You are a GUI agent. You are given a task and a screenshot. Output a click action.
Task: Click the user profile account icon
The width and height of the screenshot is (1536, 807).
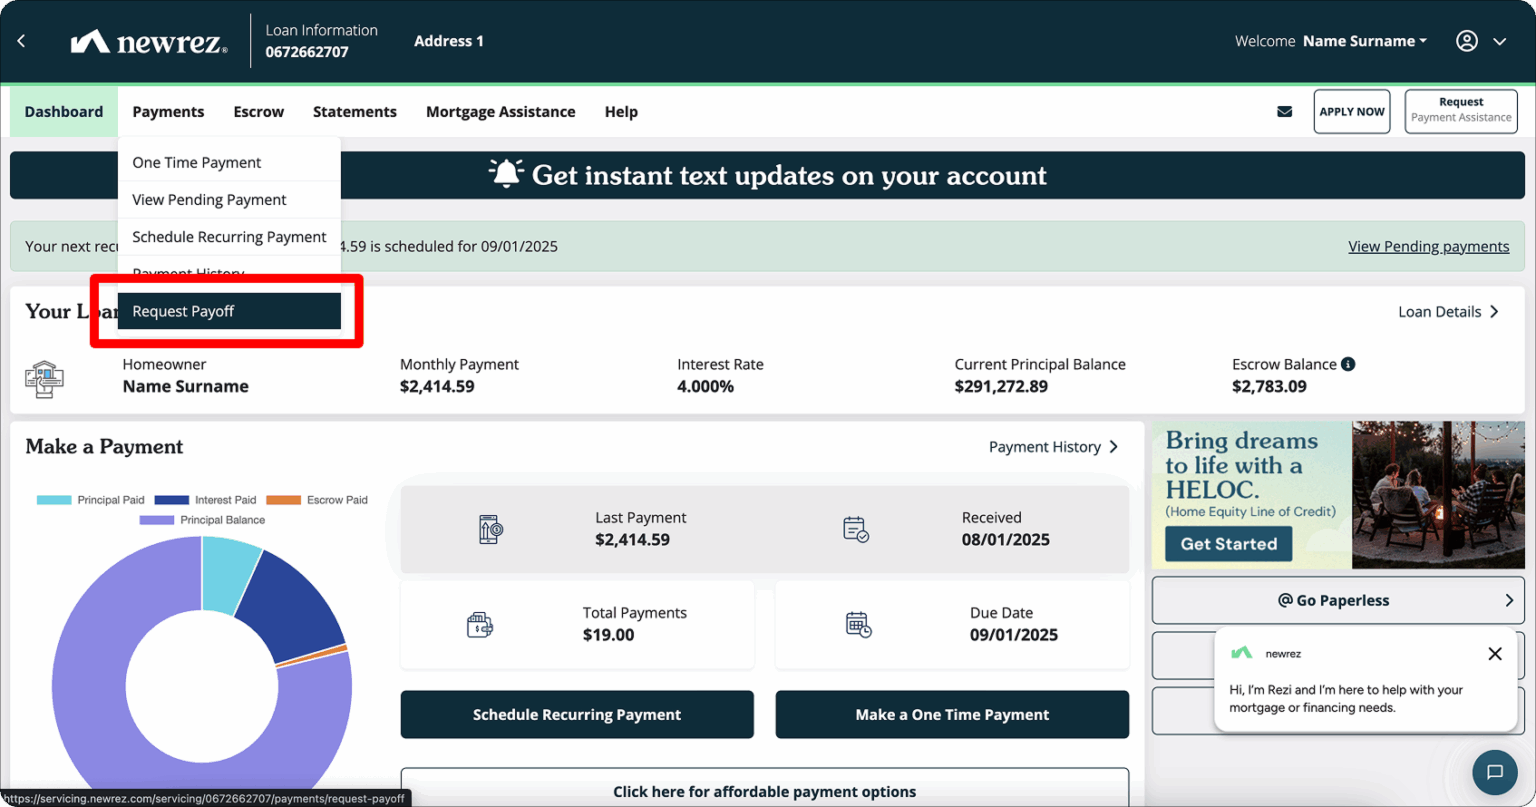1466,41
